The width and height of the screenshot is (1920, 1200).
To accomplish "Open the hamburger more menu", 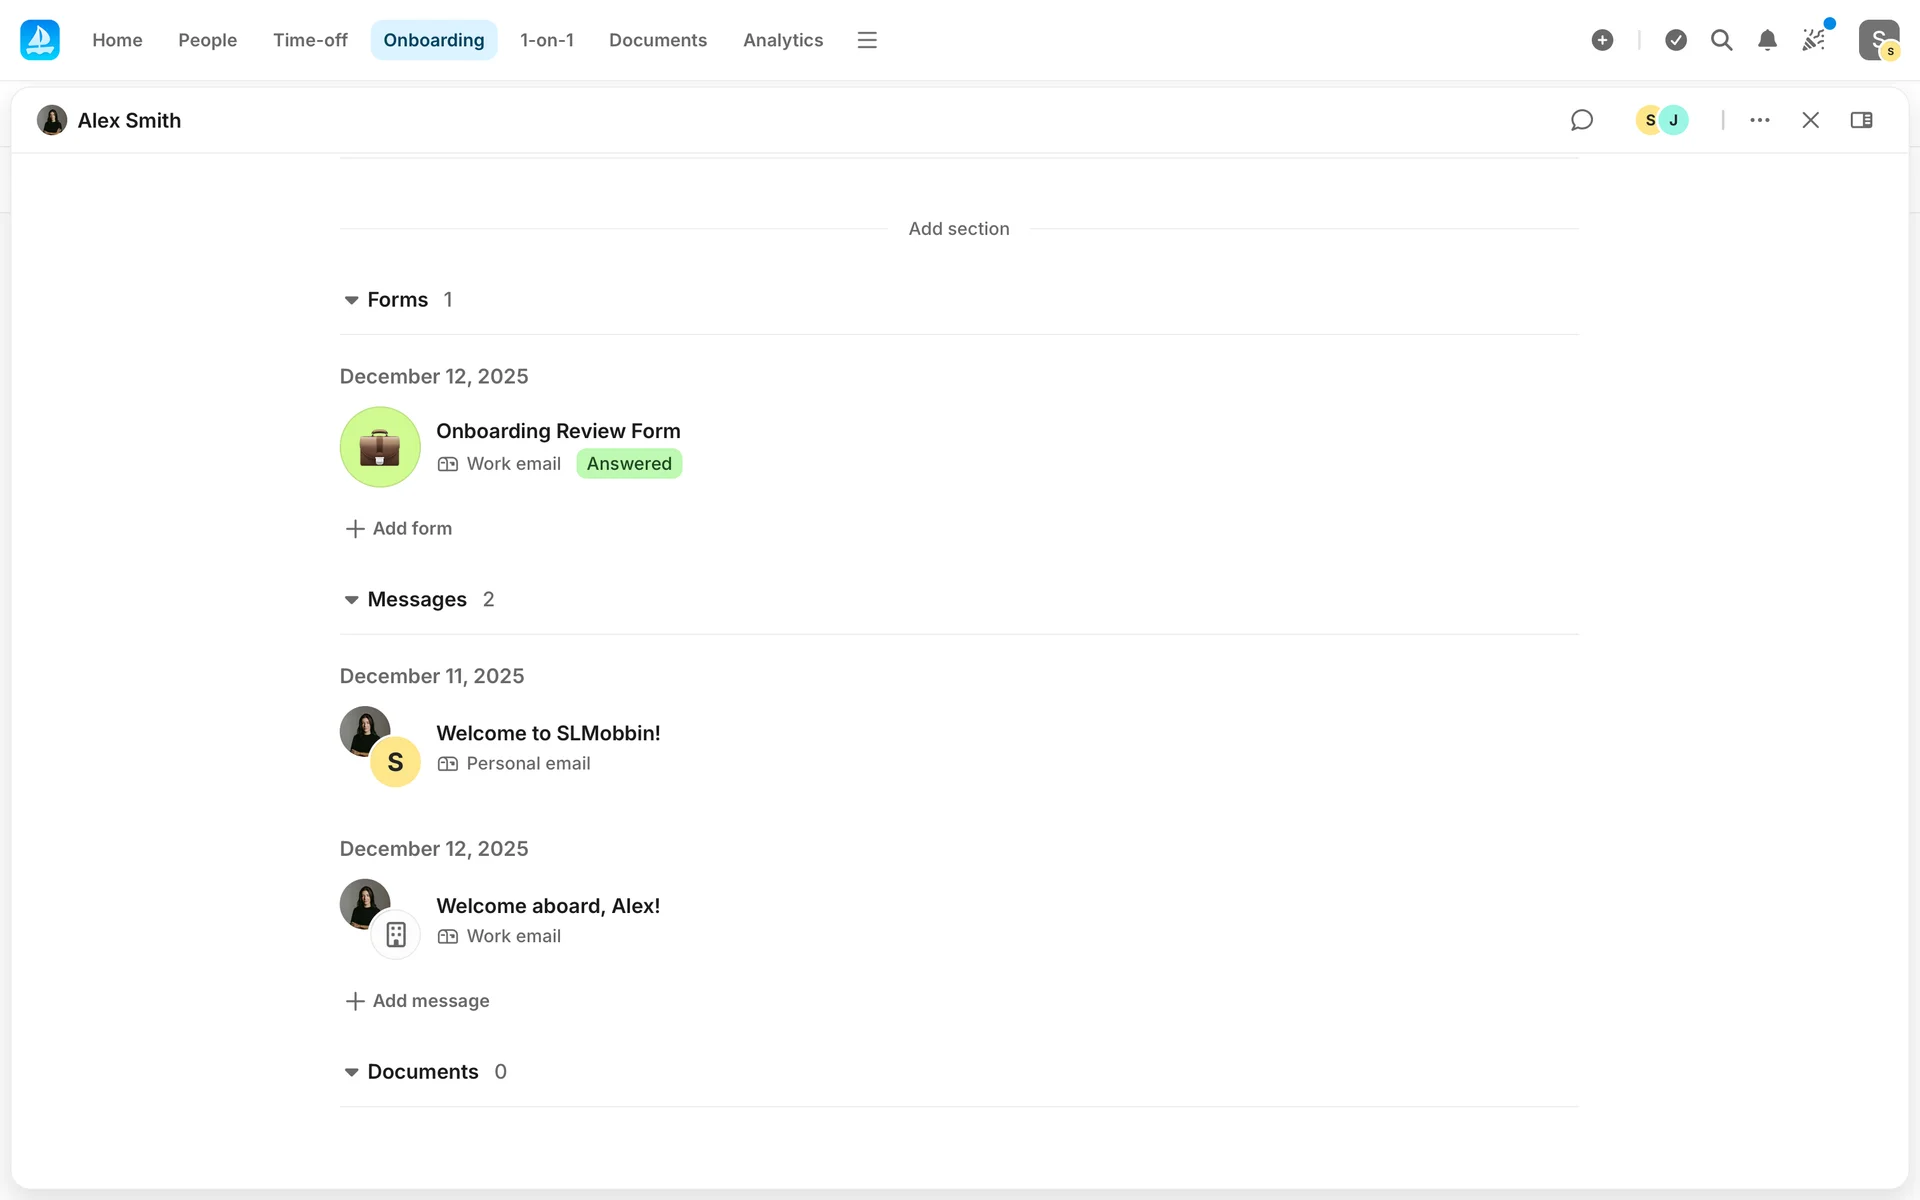I will [867, 40].
